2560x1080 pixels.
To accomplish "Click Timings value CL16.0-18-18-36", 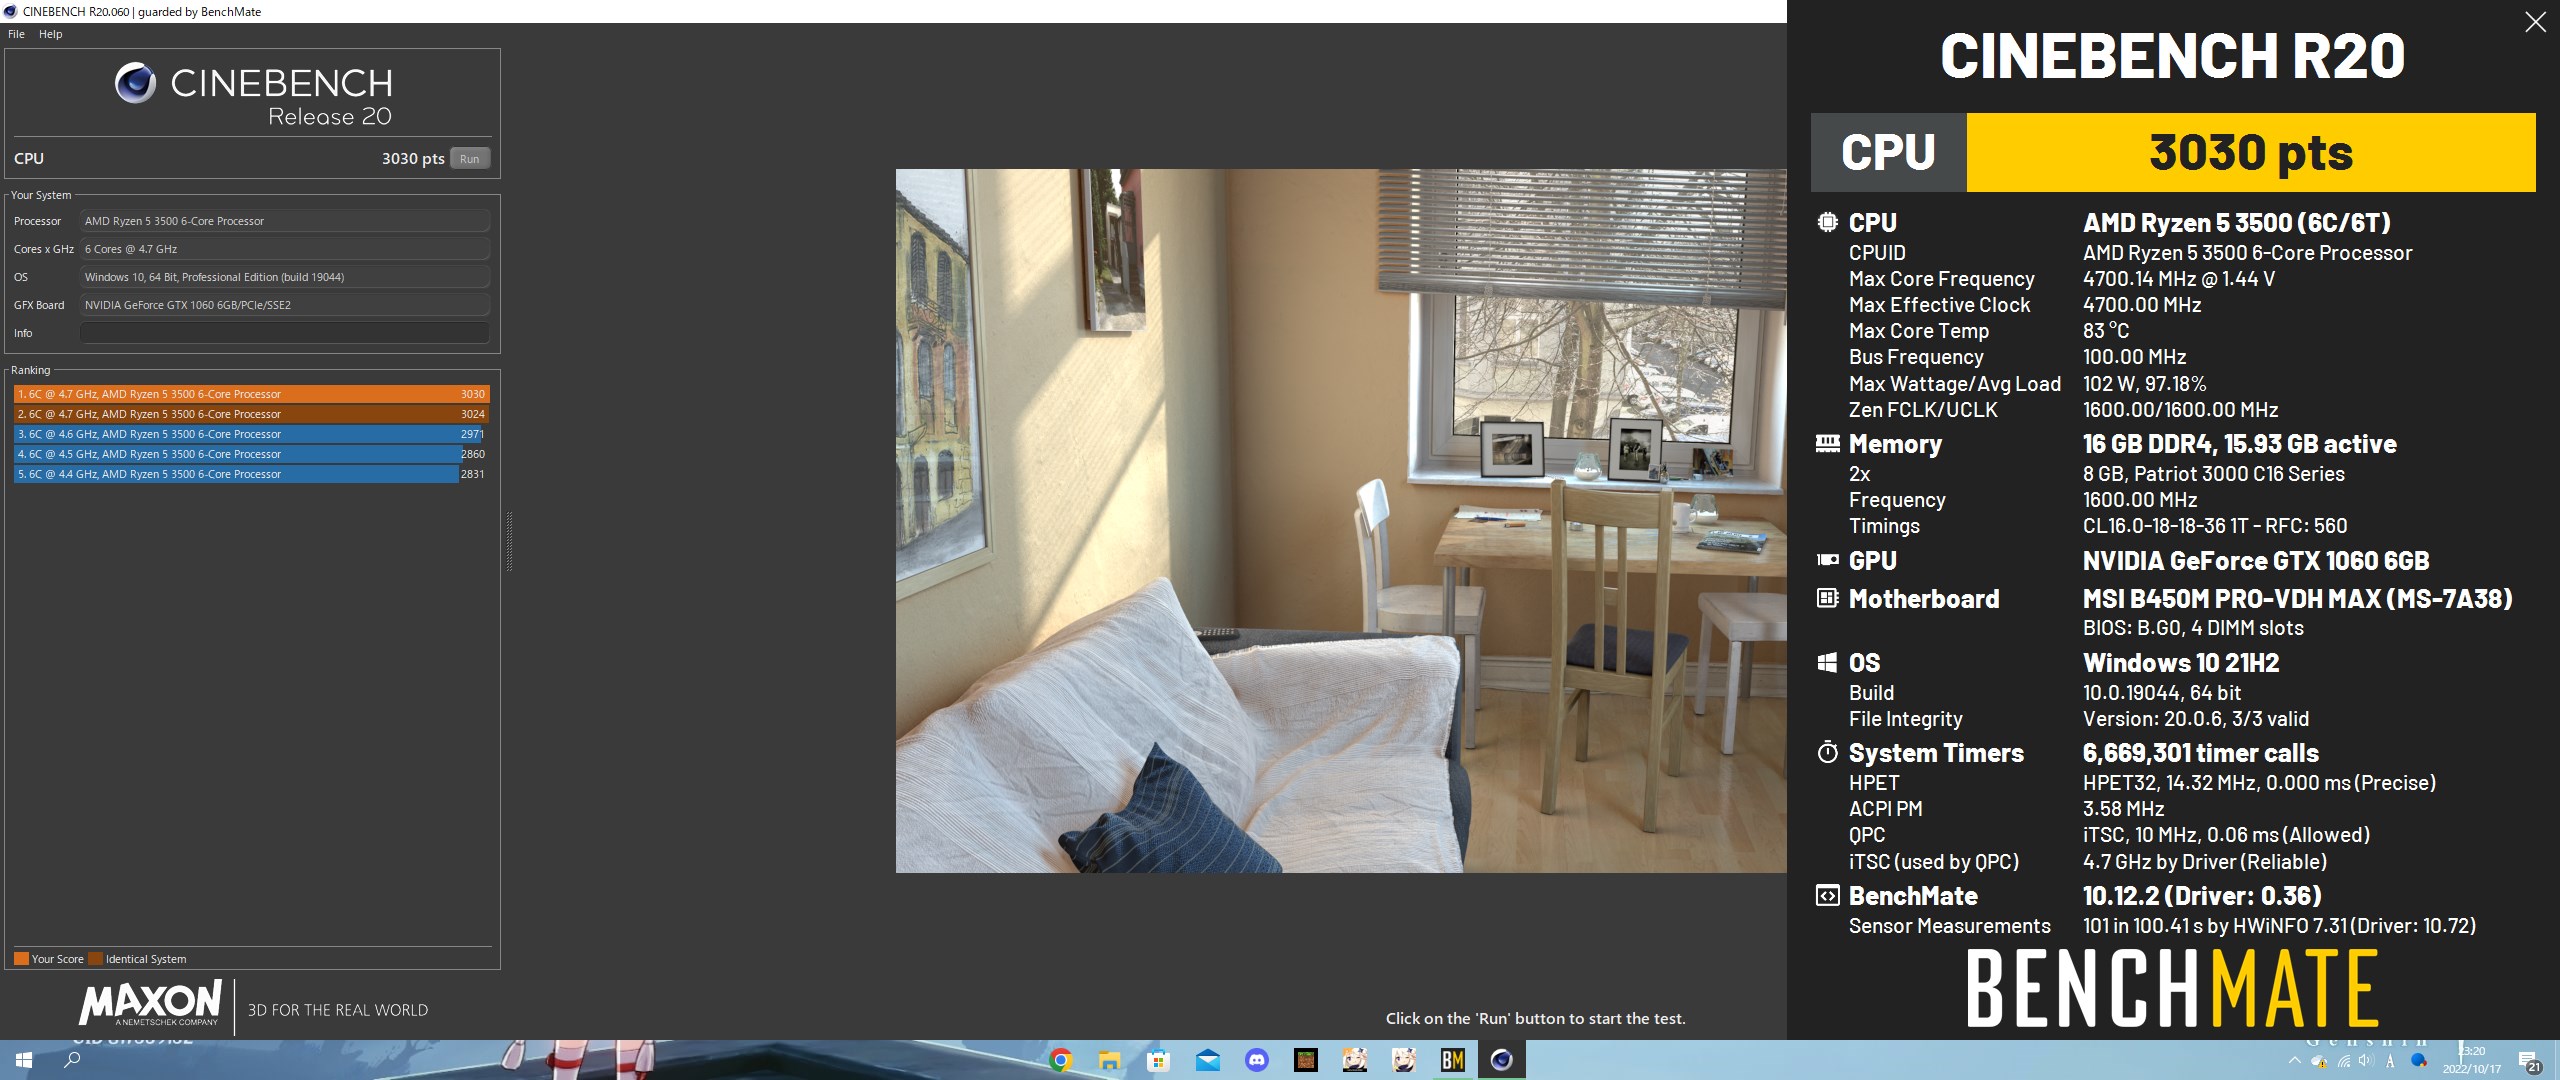I will (2214, 526).
